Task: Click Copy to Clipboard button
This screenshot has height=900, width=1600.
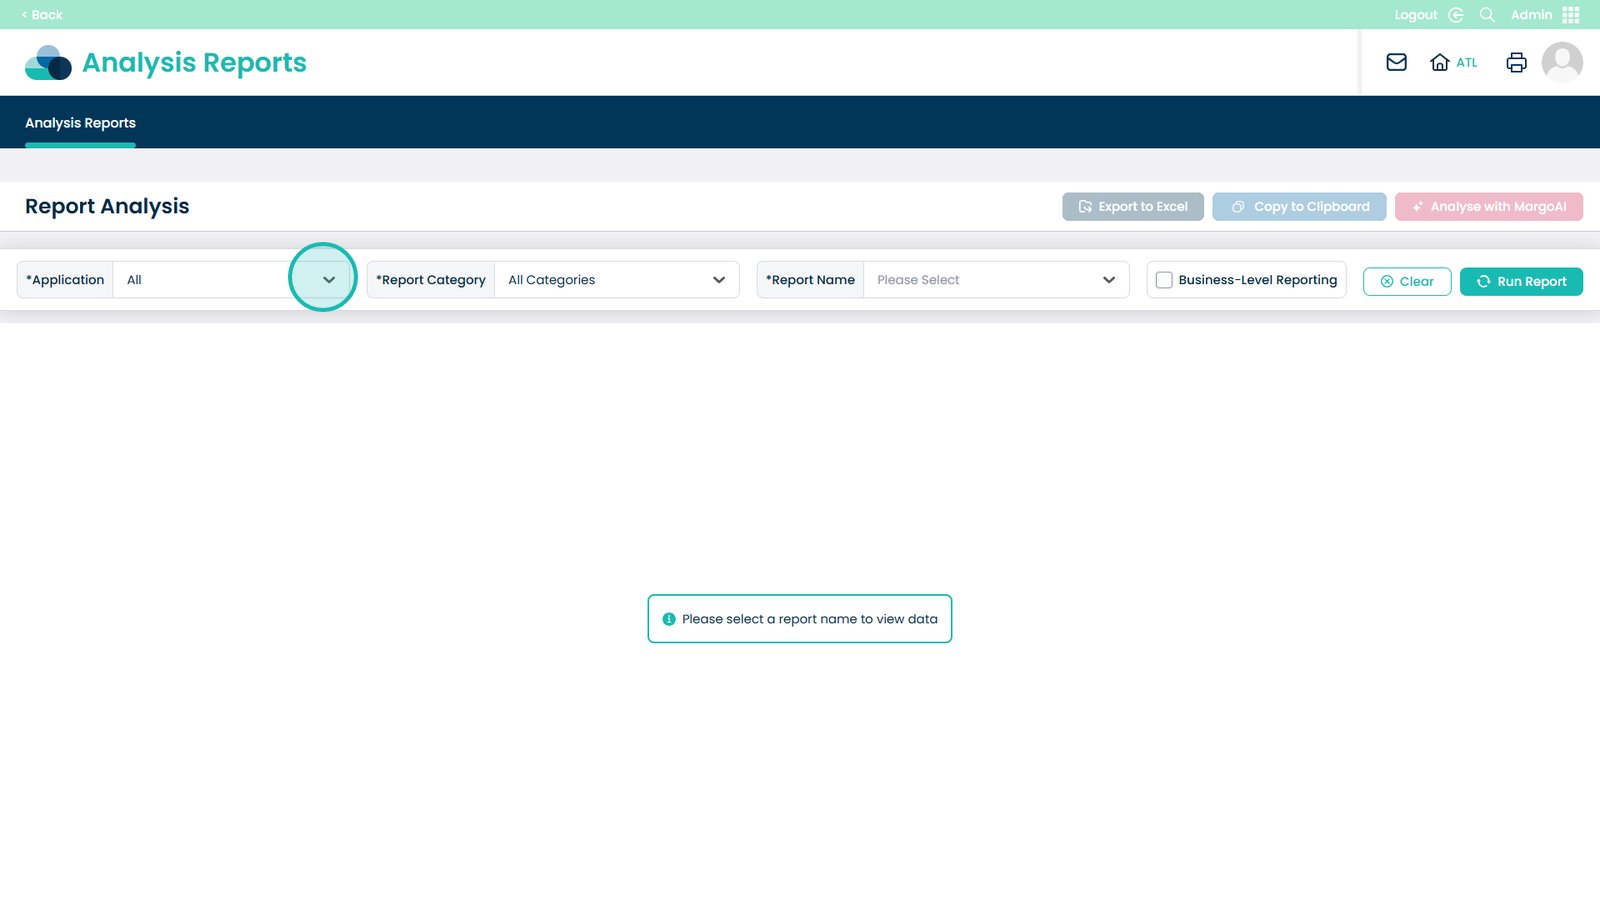Action: (1299, 207)
